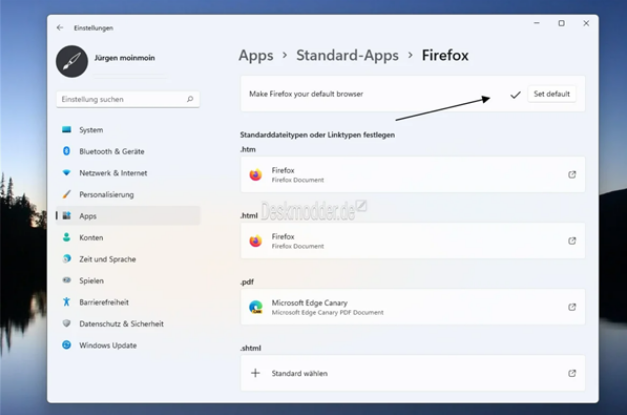627x415 pixels.
Task: Select Apps in the sidebar
Action: coord(128,216)
